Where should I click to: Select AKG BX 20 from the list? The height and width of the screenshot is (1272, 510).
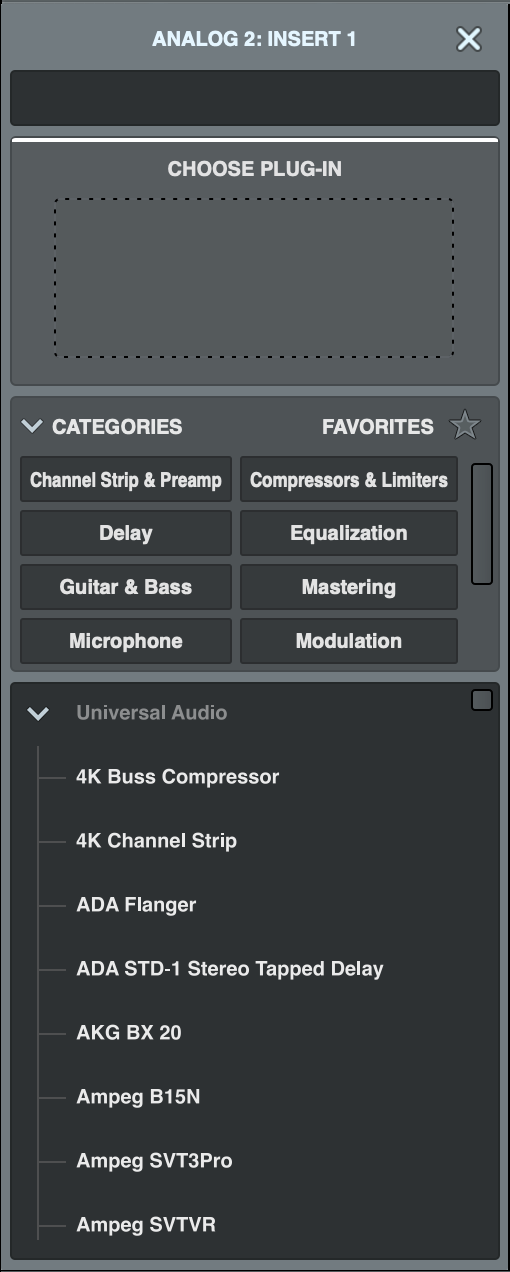pos(129,1033)
